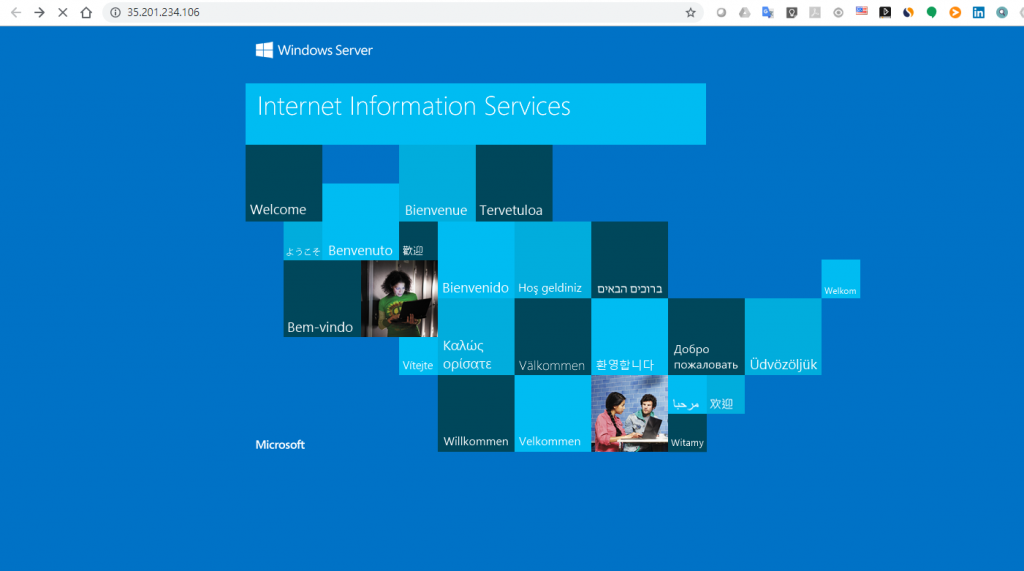Open the browser home page

tap(86, 12)
